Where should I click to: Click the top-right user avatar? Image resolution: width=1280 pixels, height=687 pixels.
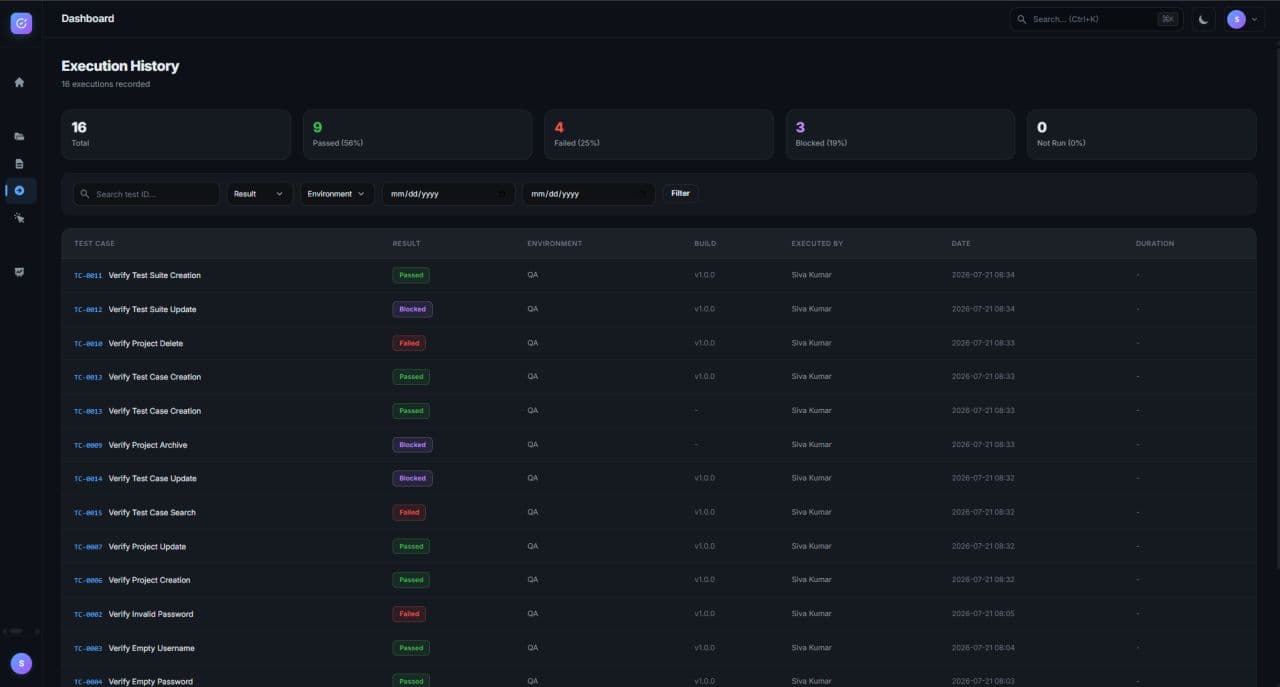tap(1236, 19)
